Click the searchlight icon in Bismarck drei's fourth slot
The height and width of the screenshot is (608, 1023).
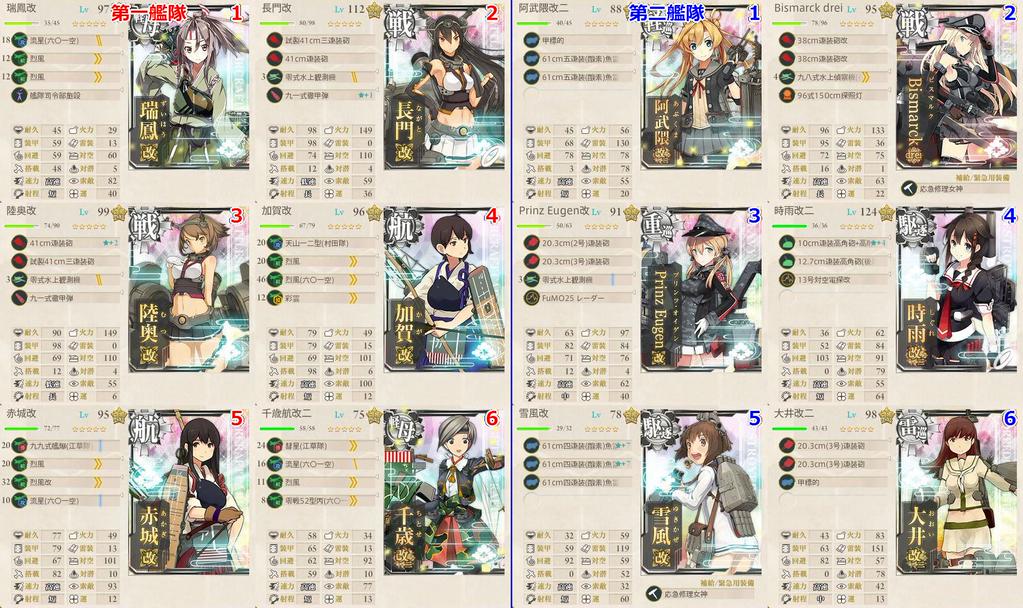click(787, 95)
